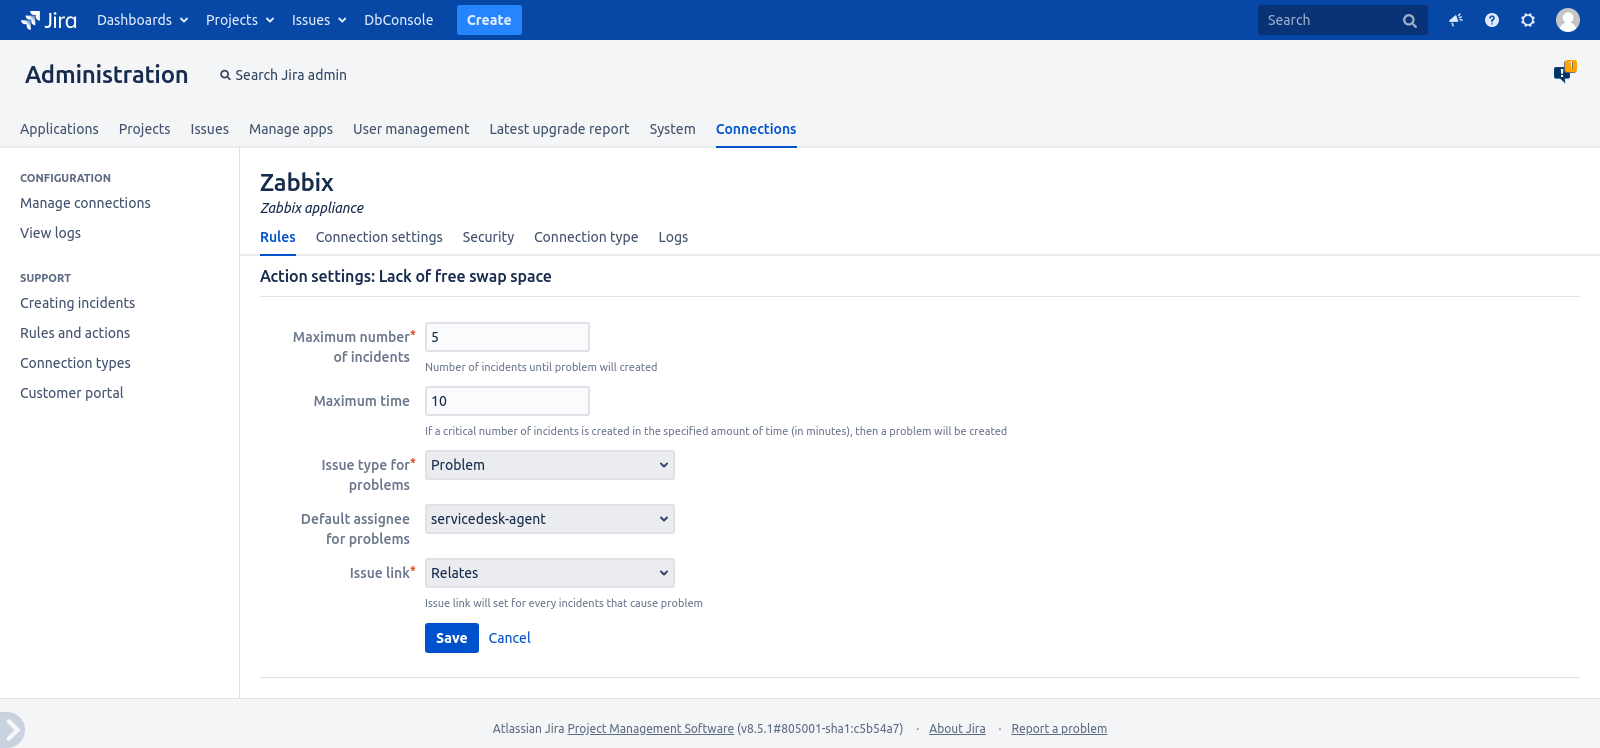This screenshot has width=1600, height=748.
Task: Open Project Management Software footer link
Action: pos(651,729)
